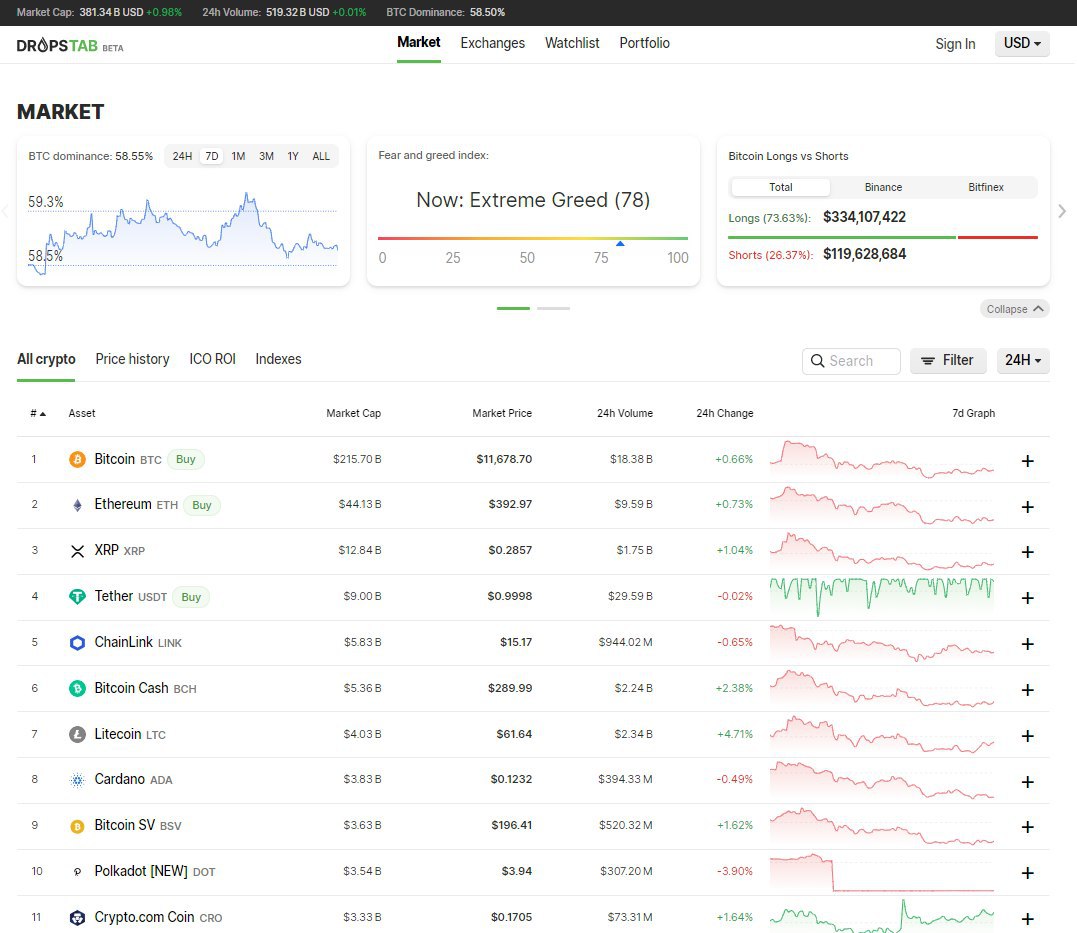This screenshot has height=933, width=1077.
Task: Open the 24H timeframe dropdown above table
Action: 1022,360
